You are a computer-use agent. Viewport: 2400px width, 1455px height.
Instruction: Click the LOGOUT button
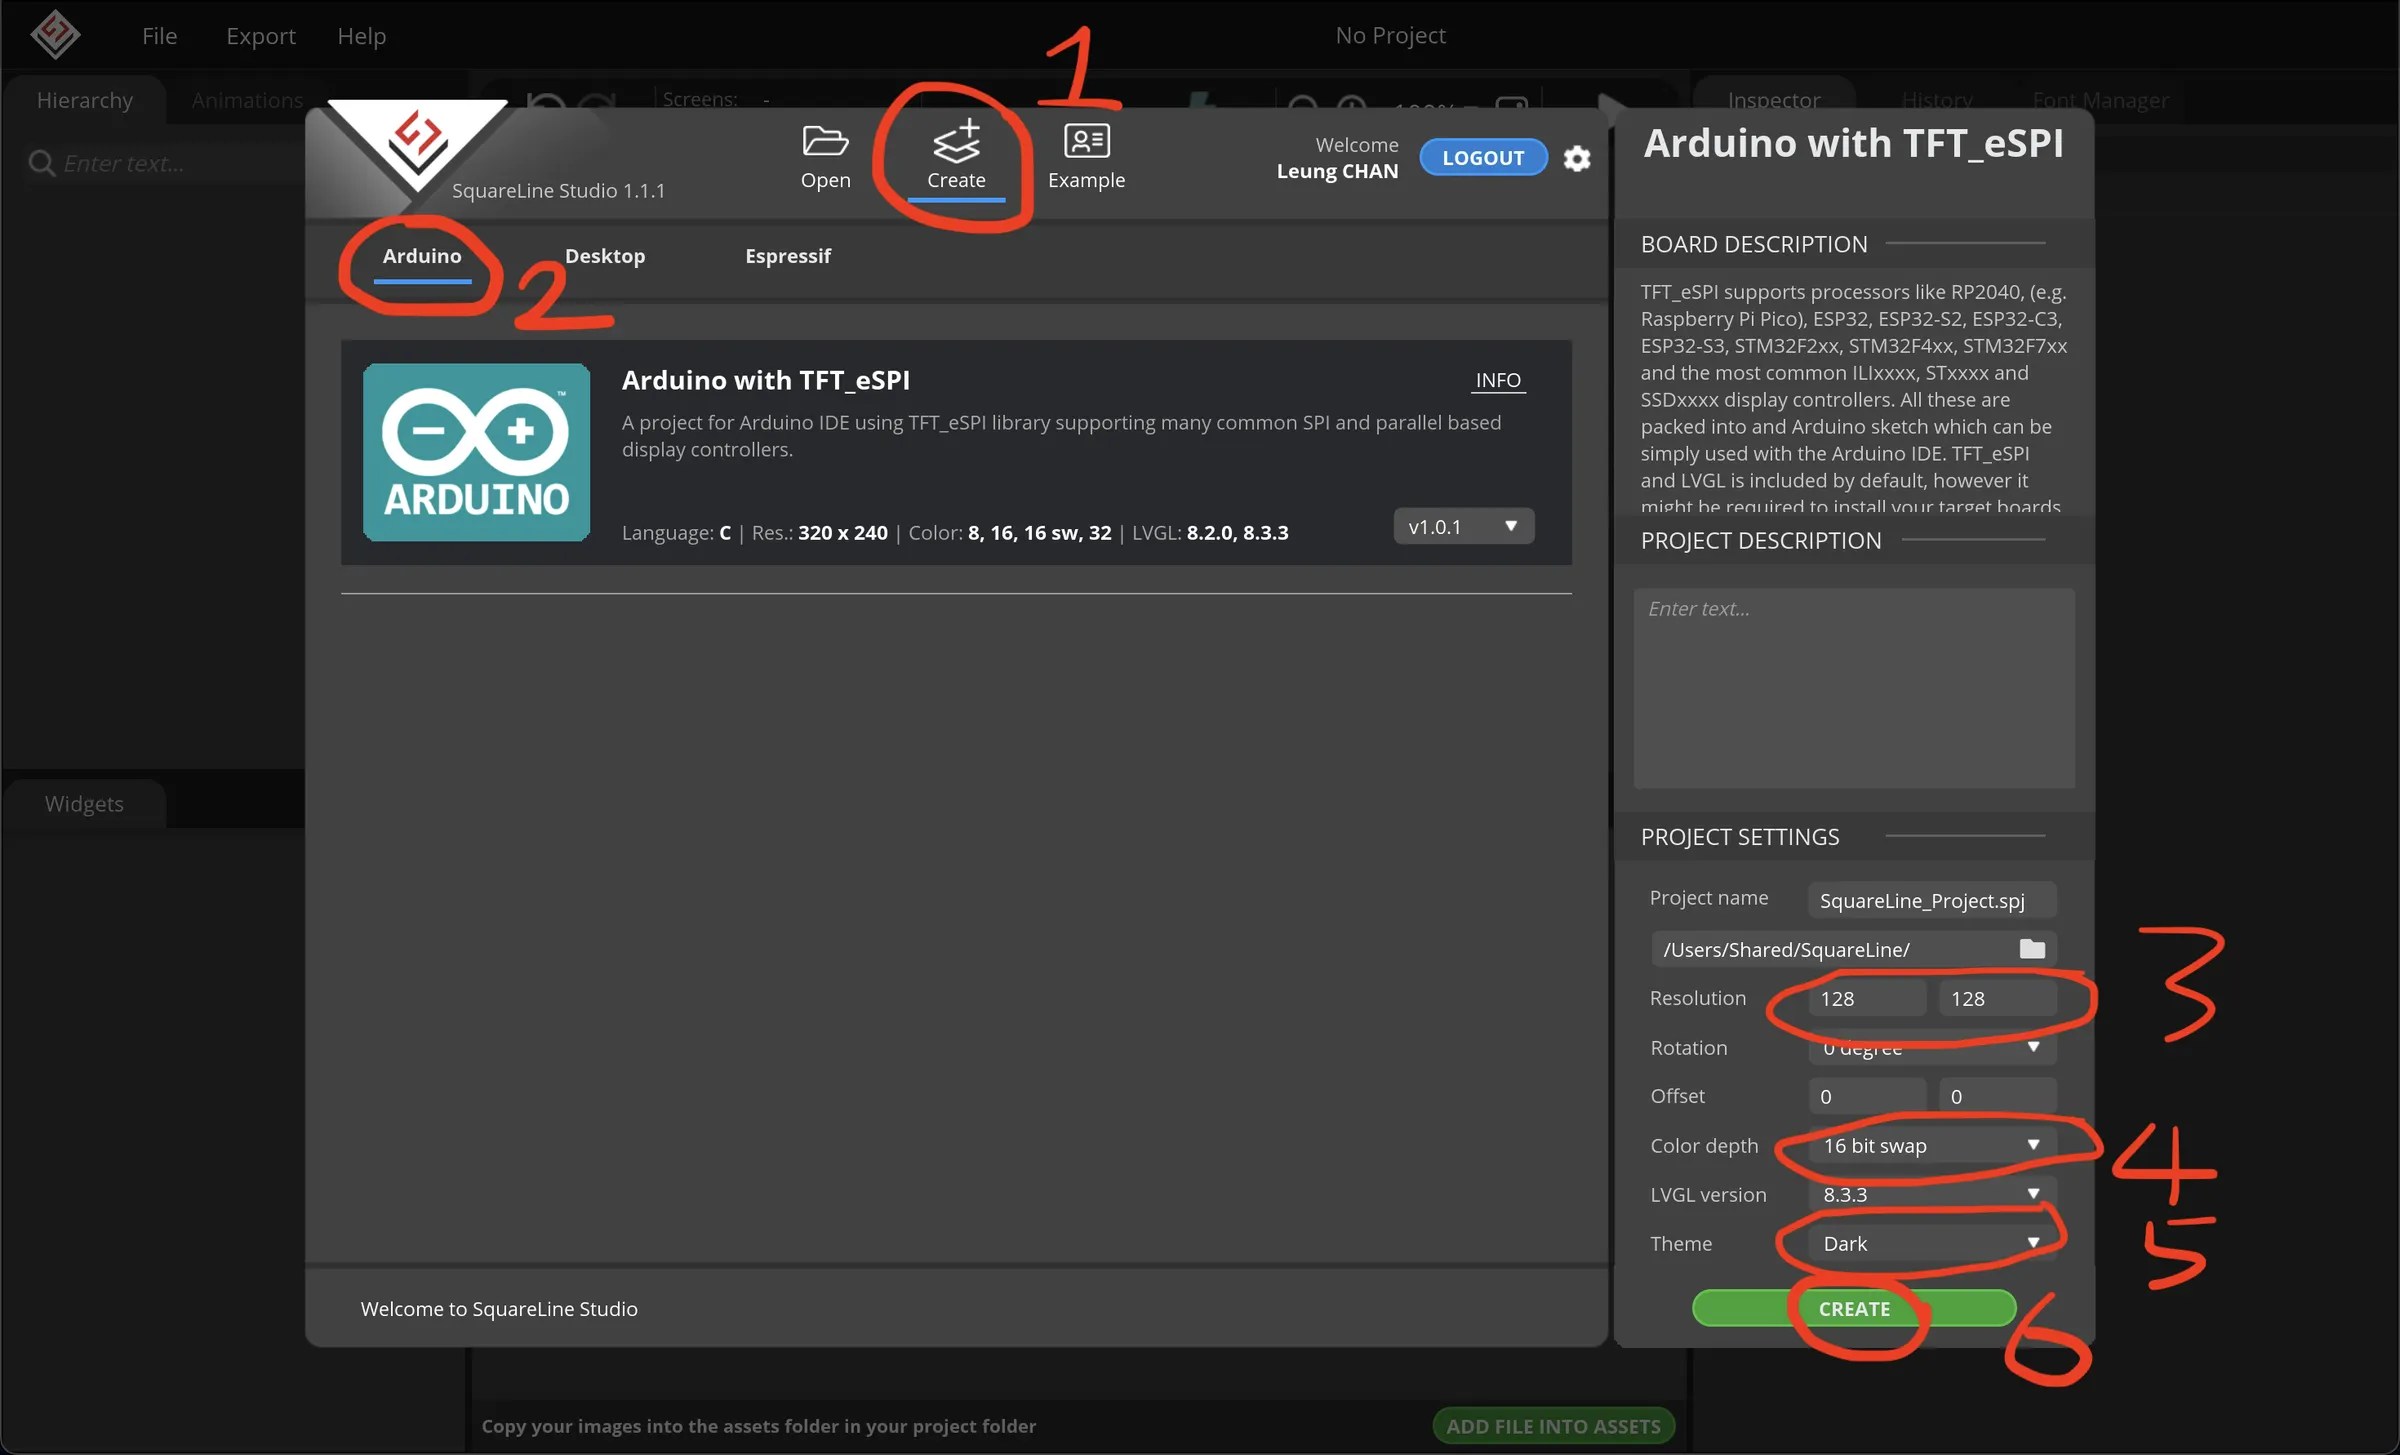click(1483, 158)
